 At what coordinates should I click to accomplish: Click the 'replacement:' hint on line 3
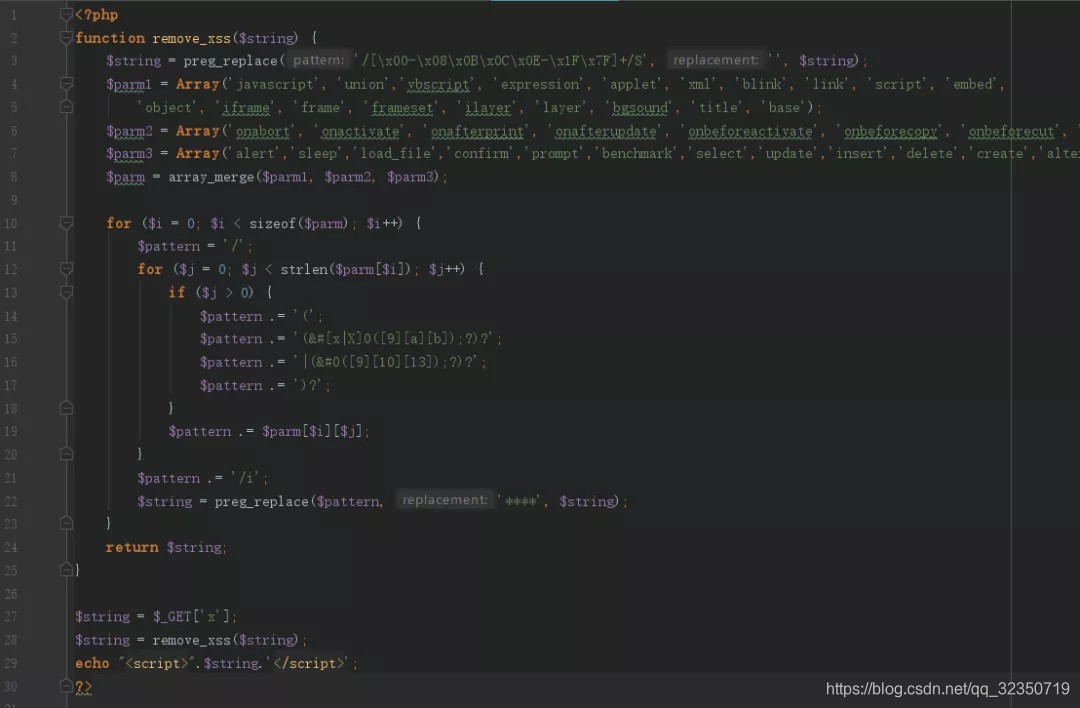click(x=716, y=60)
